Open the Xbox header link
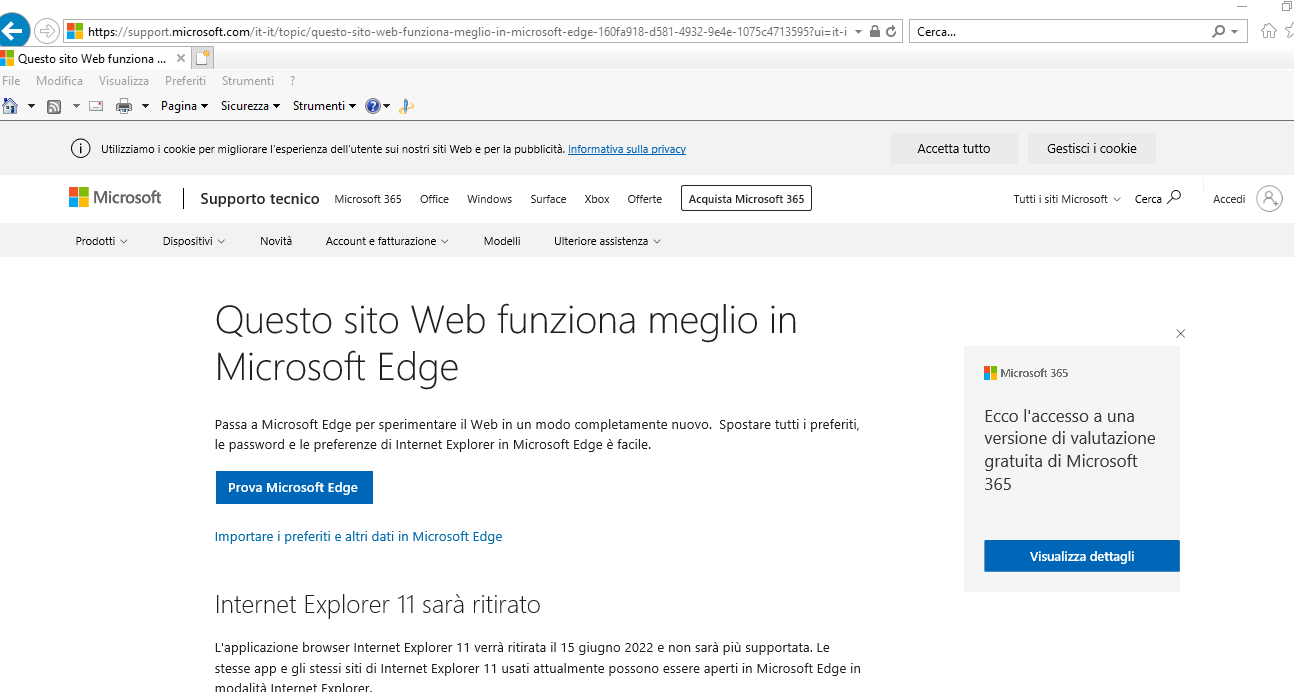The image size is (1294, 692). click(x=597, y=199)
